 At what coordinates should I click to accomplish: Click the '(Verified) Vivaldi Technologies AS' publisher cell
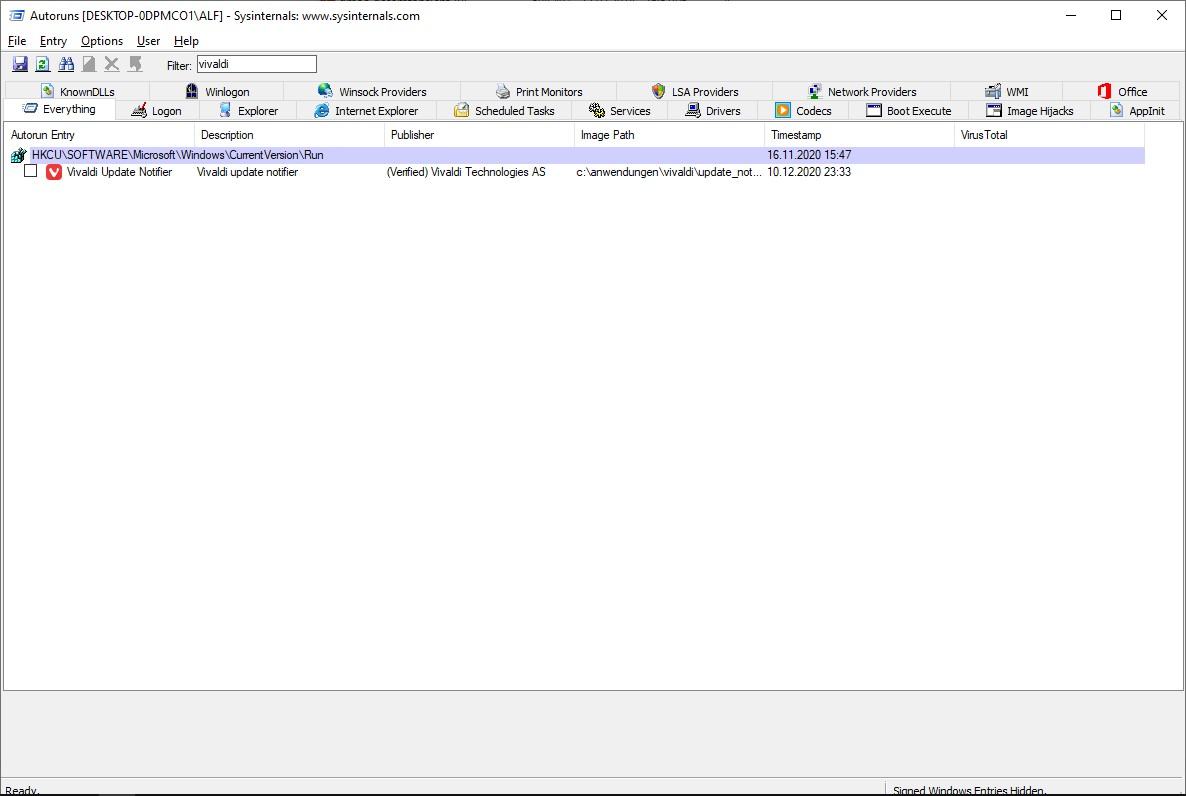pos(466,172)
